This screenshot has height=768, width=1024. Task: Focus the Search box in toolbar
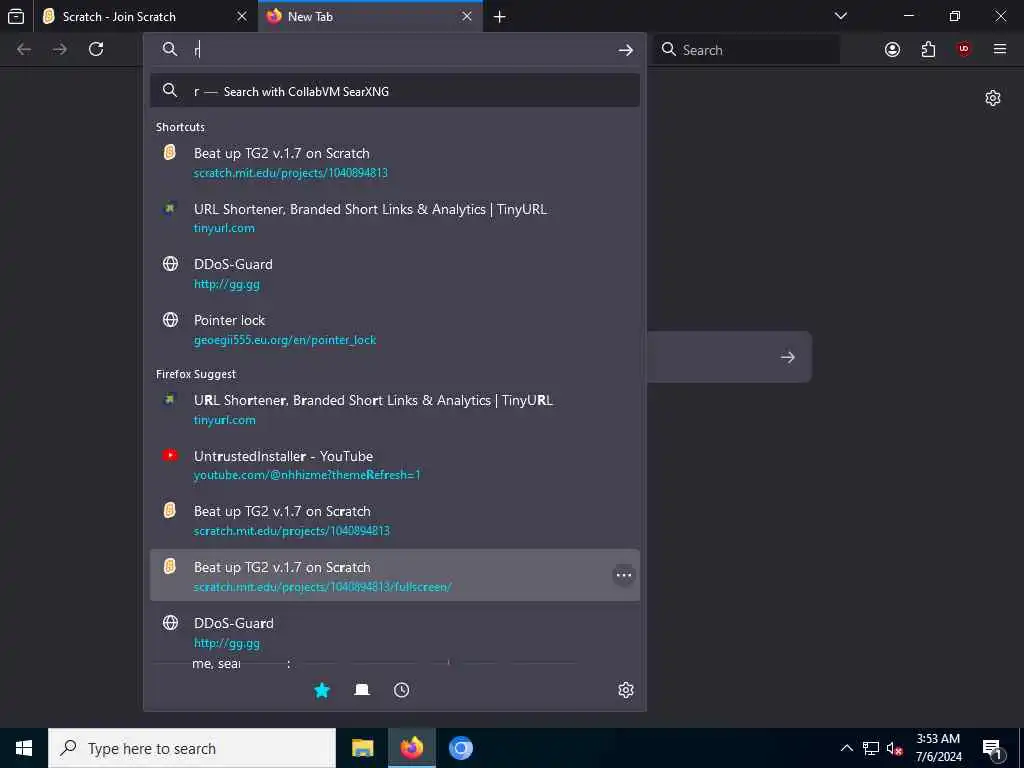[746, 50]
